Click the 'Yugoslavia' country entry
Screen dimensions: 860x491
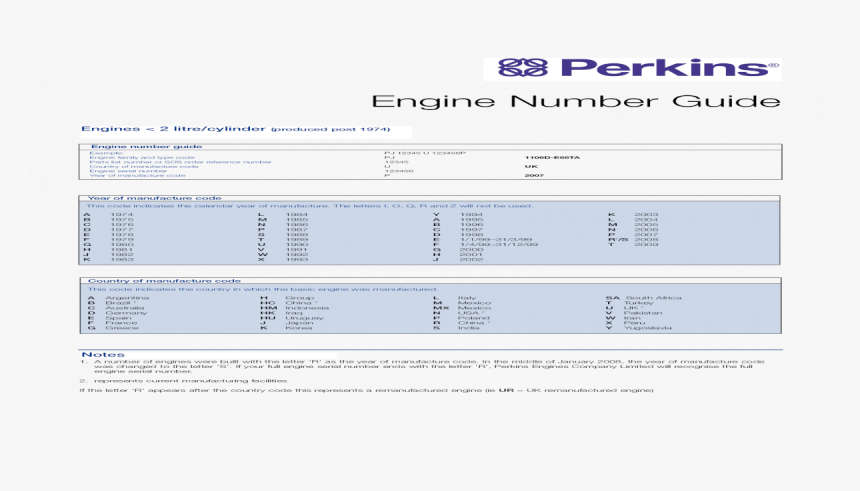click(x=648, y=328)
